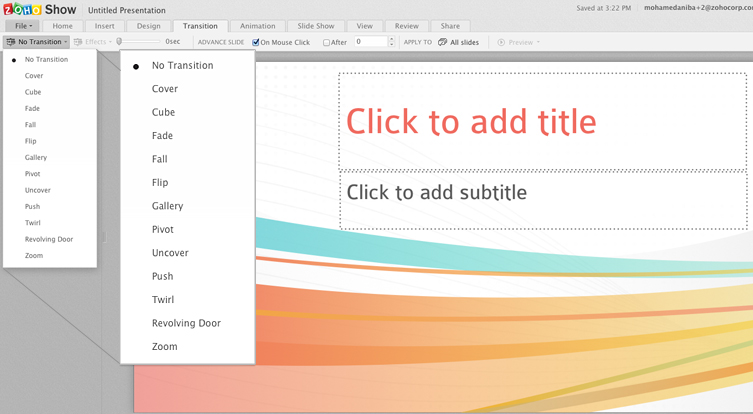Click the Zoho Show logo
The image size is (753, 414).
(x=40, y=9)
